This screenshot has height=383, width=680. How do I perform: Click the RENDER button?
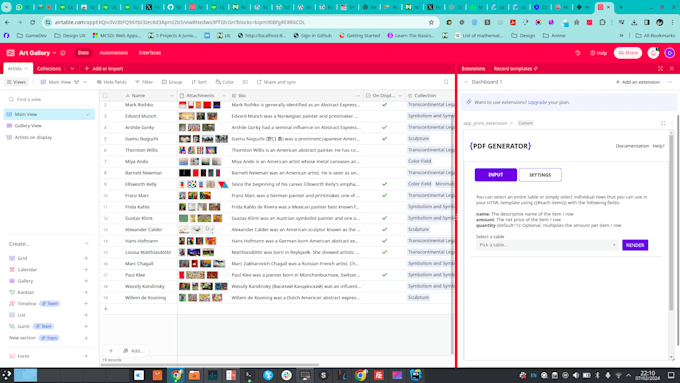(x=635, y=245)
